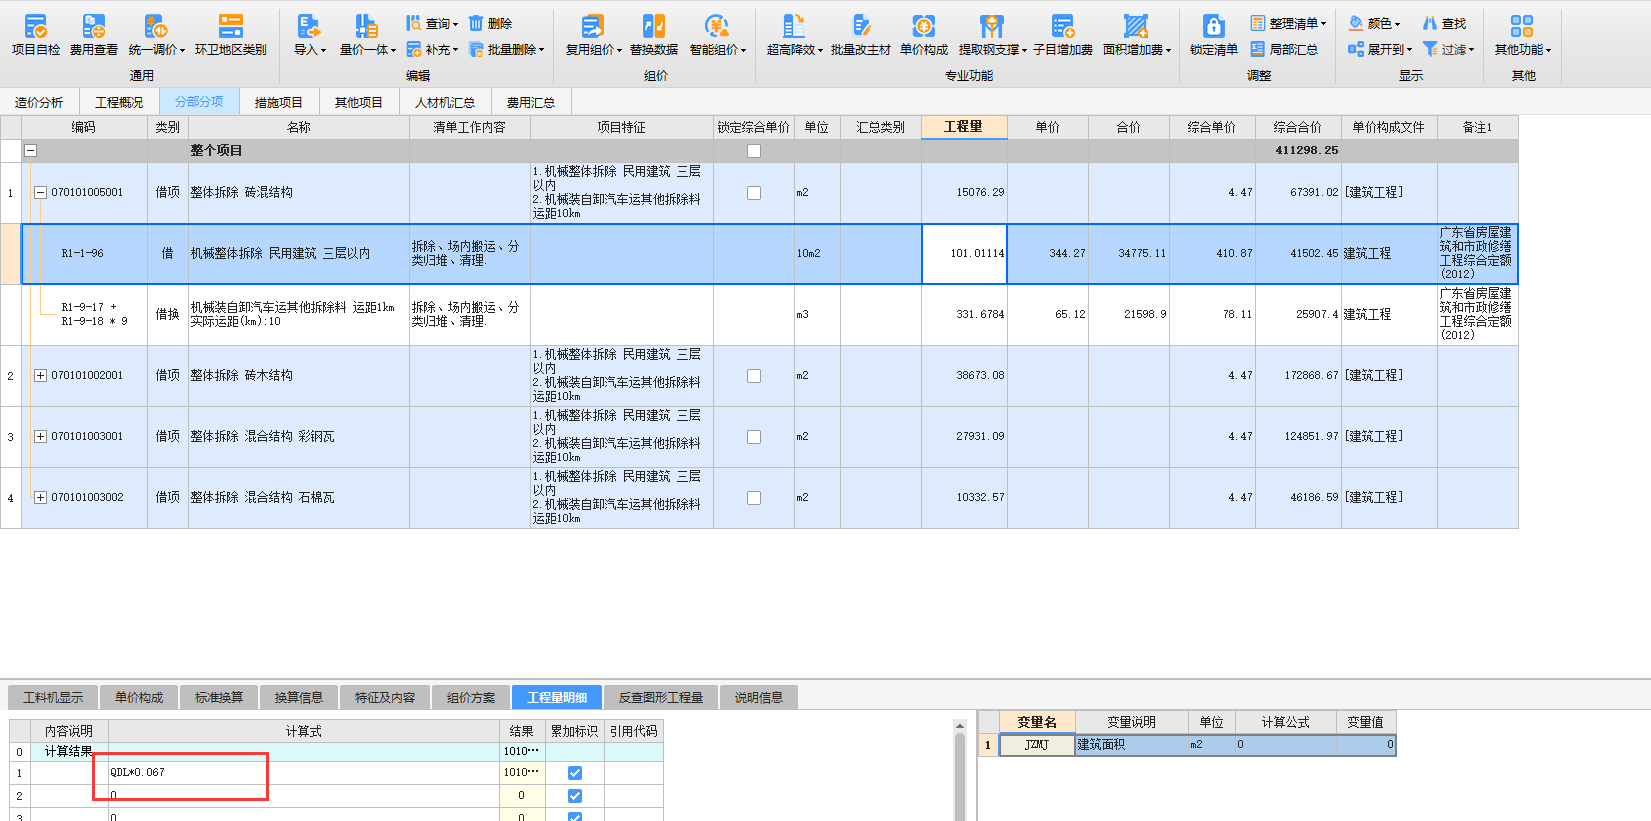
Task: Click the 其他功能 grid icon
Action: click(1522, 26)
